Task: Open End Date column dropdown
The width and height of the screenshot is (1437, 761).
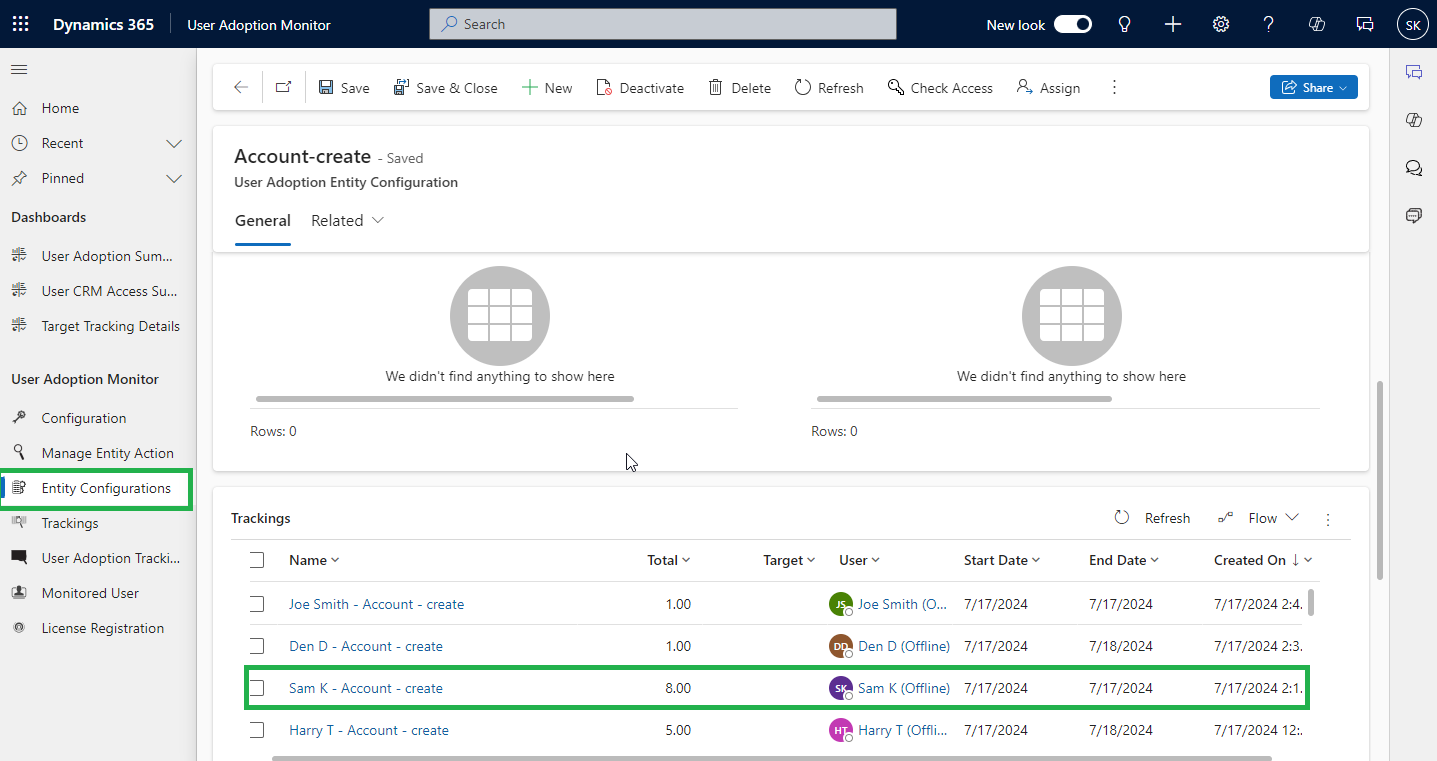Action: click(x=1124, y=560)
